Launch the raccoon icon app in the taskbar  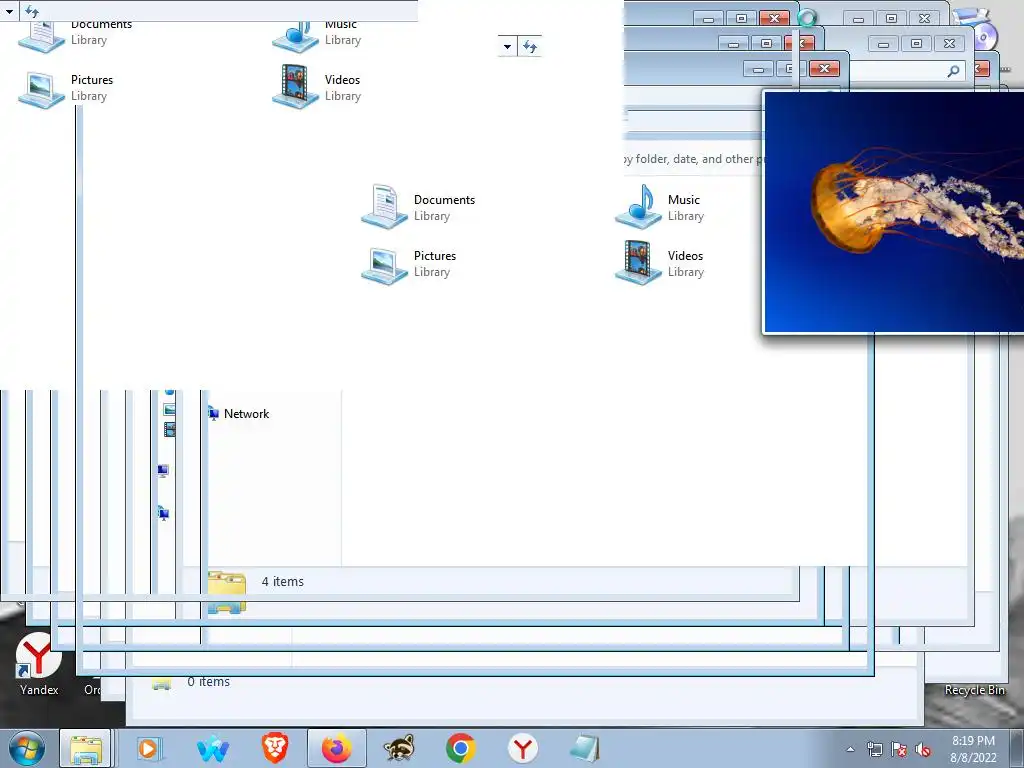click(x=398, y=748)
